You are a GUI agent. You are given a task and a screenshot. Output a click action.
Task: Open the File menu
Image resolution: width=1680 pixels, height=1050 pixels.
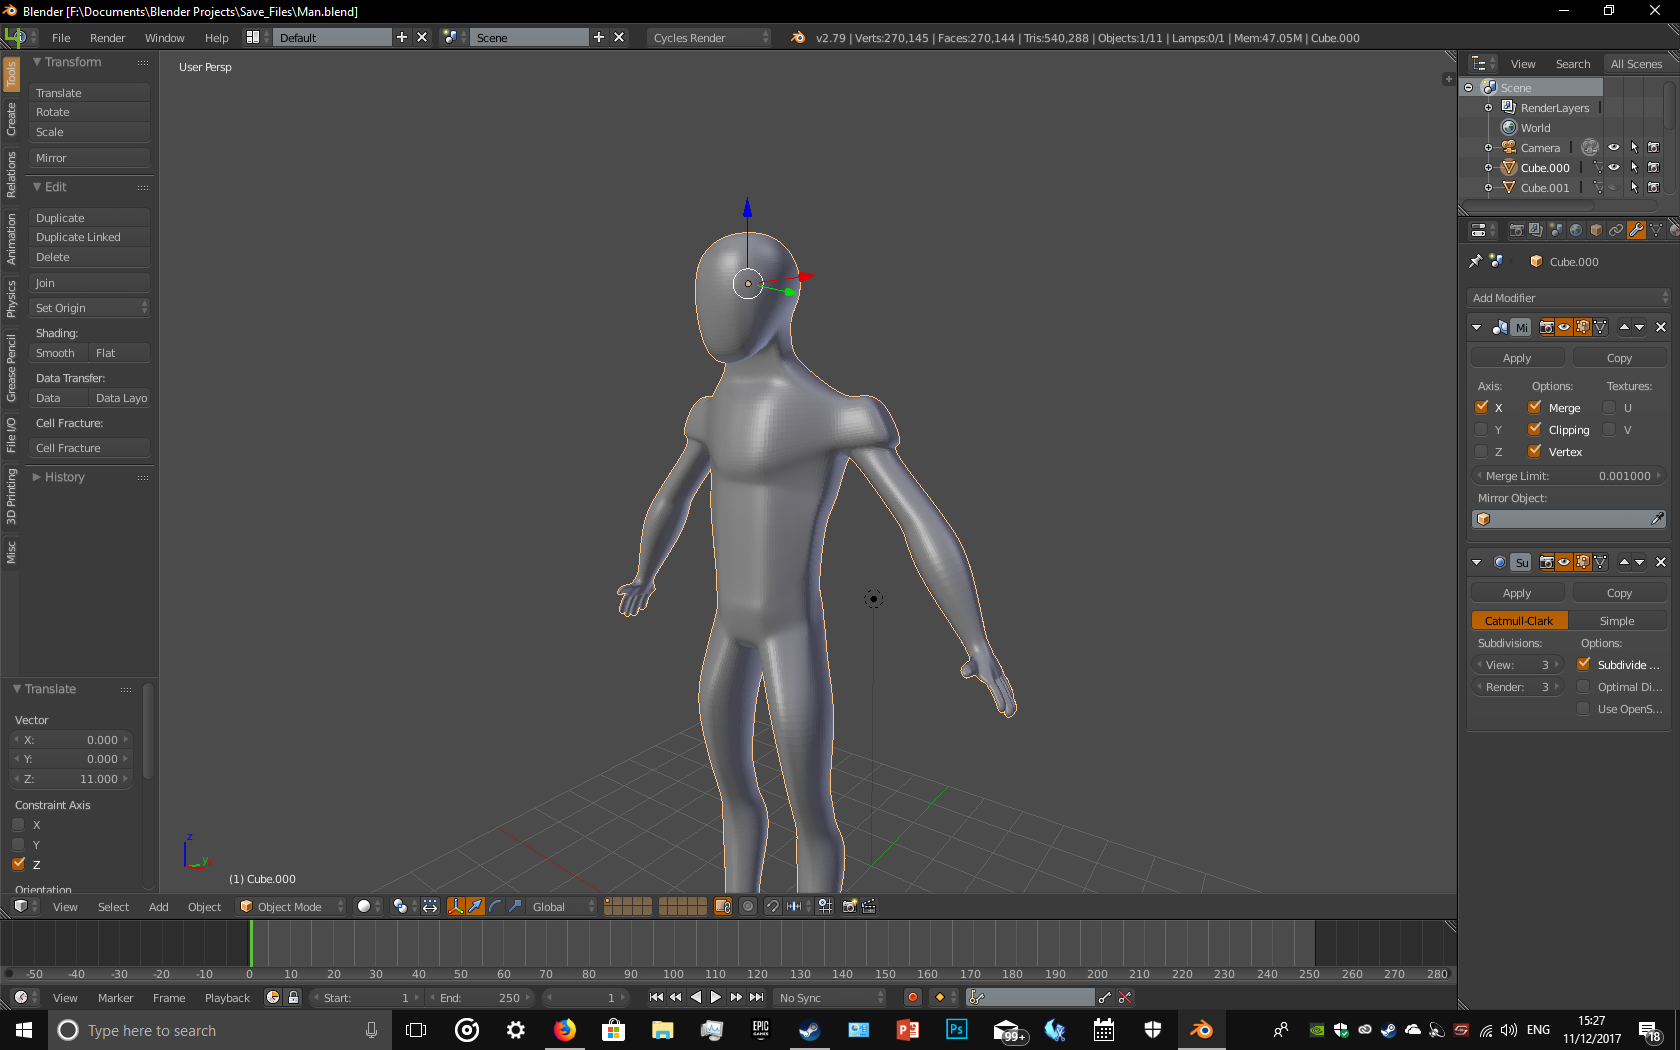click(x=61, y=37)
